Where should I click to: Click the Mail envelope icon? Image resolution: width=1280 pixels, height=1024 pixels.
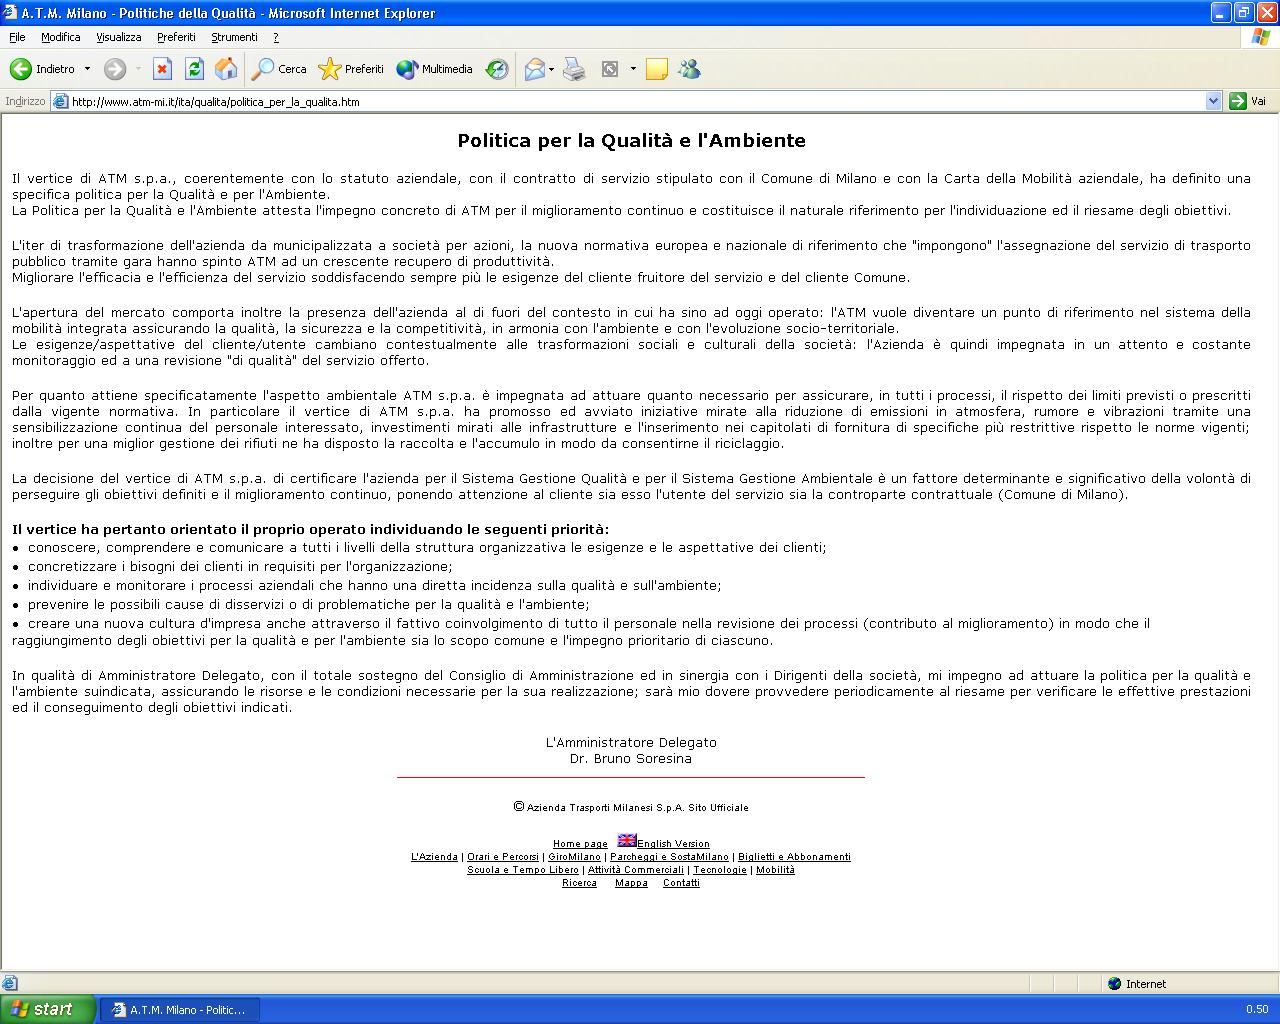[x=534, y=69]
